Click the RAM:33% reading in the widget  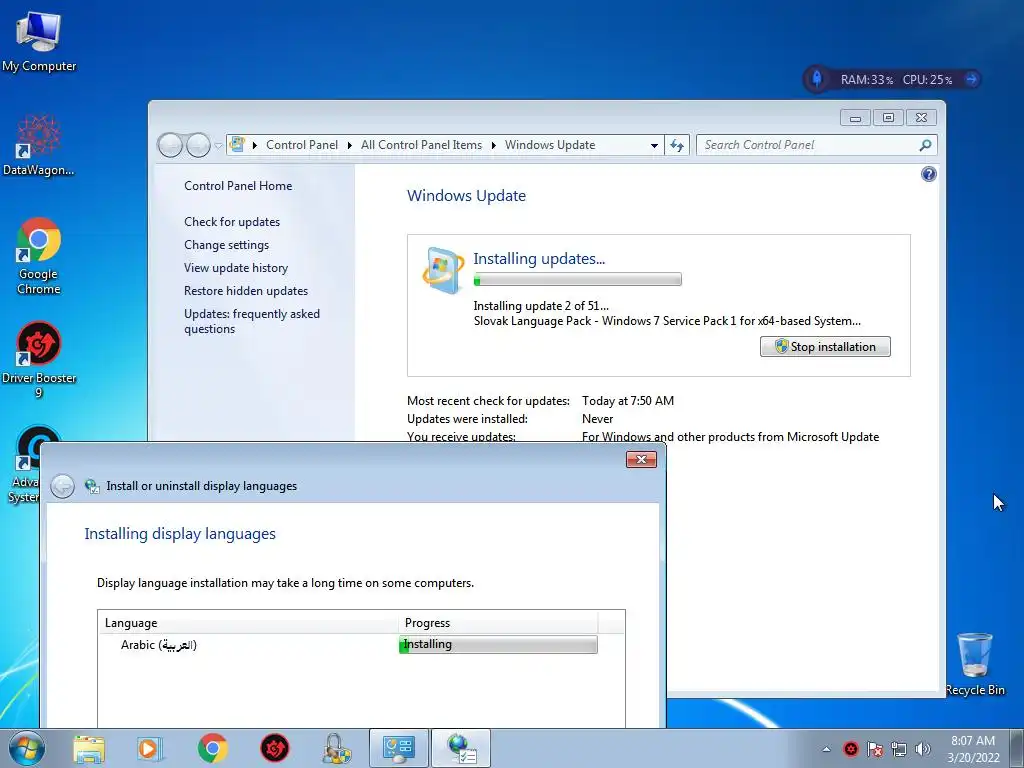(867, 80)
